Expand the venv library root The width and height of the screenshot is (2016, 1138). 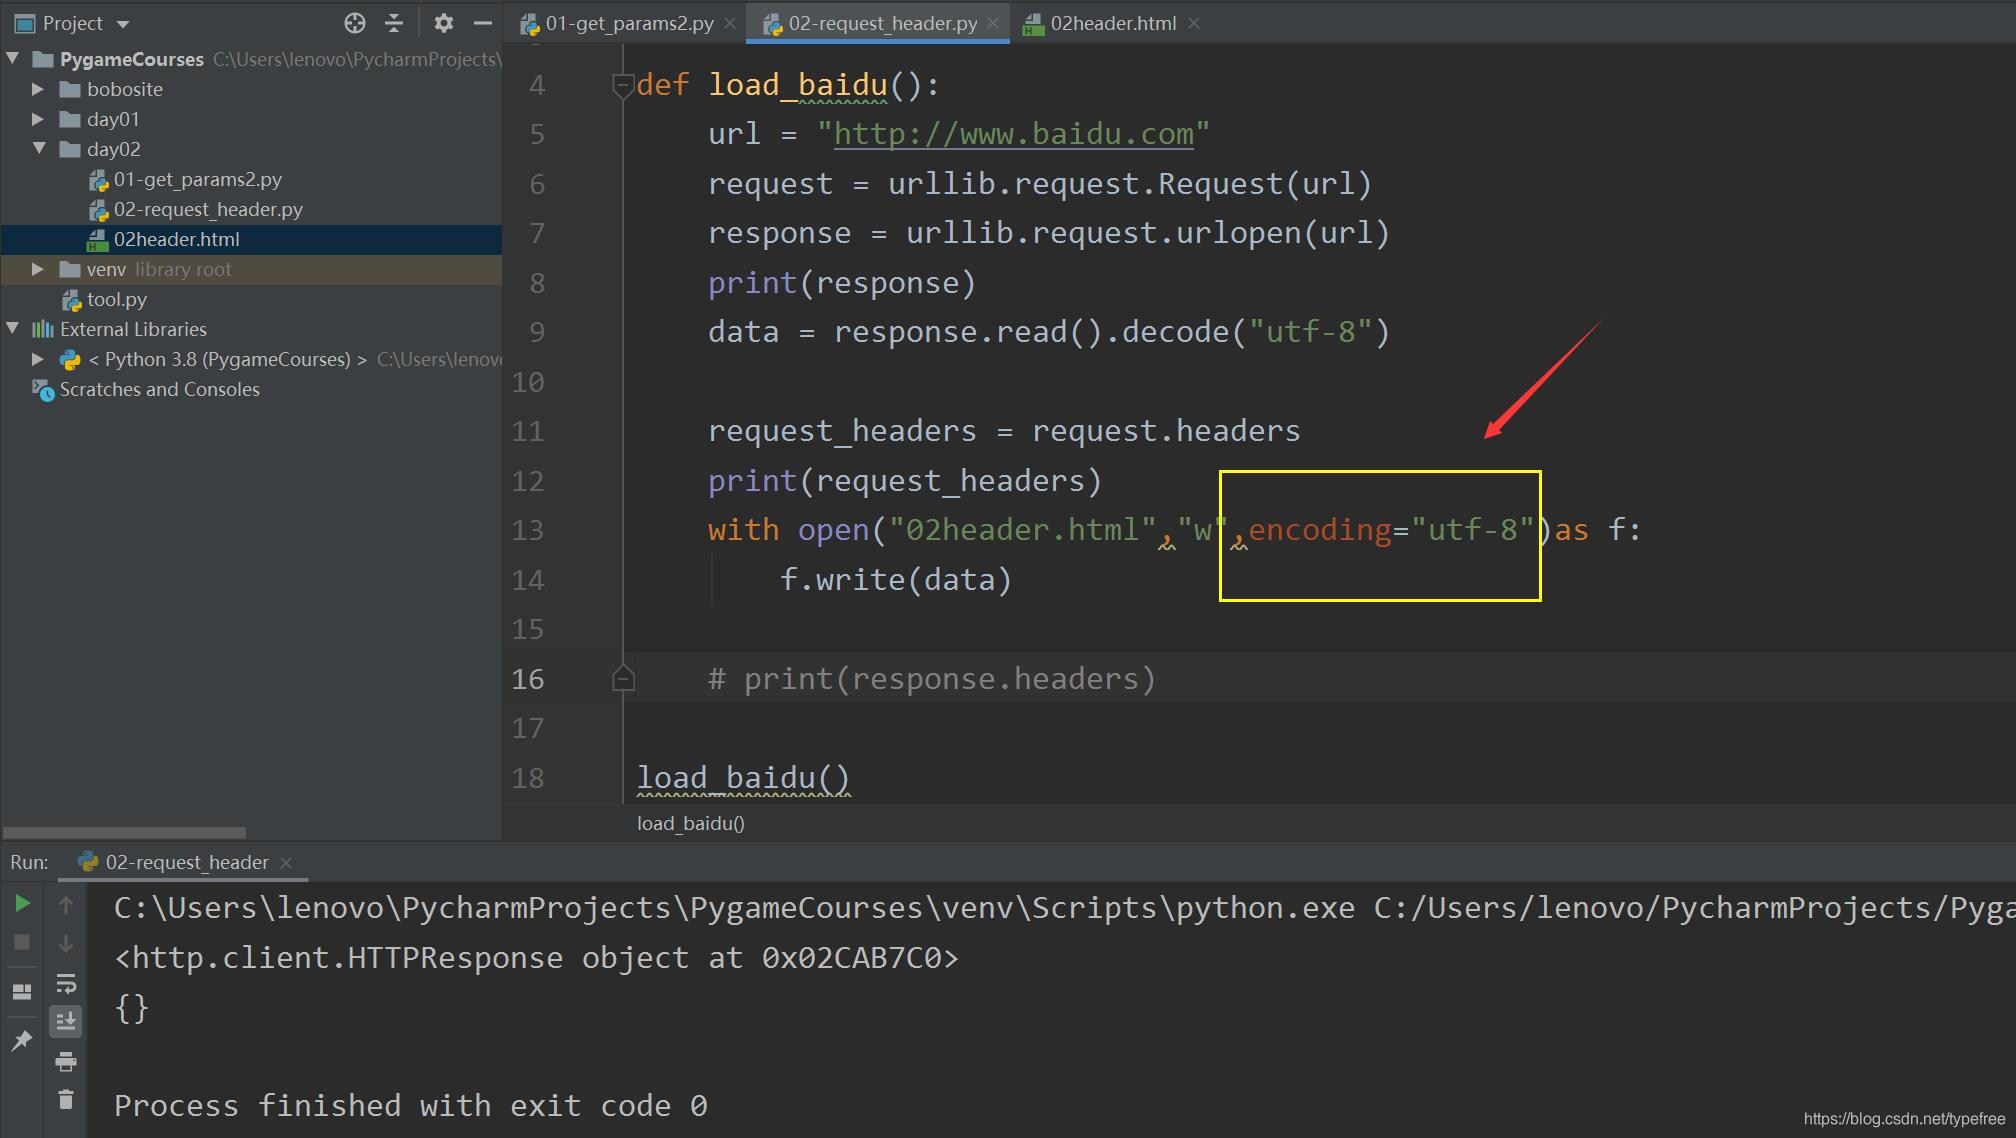click(38, 269)
